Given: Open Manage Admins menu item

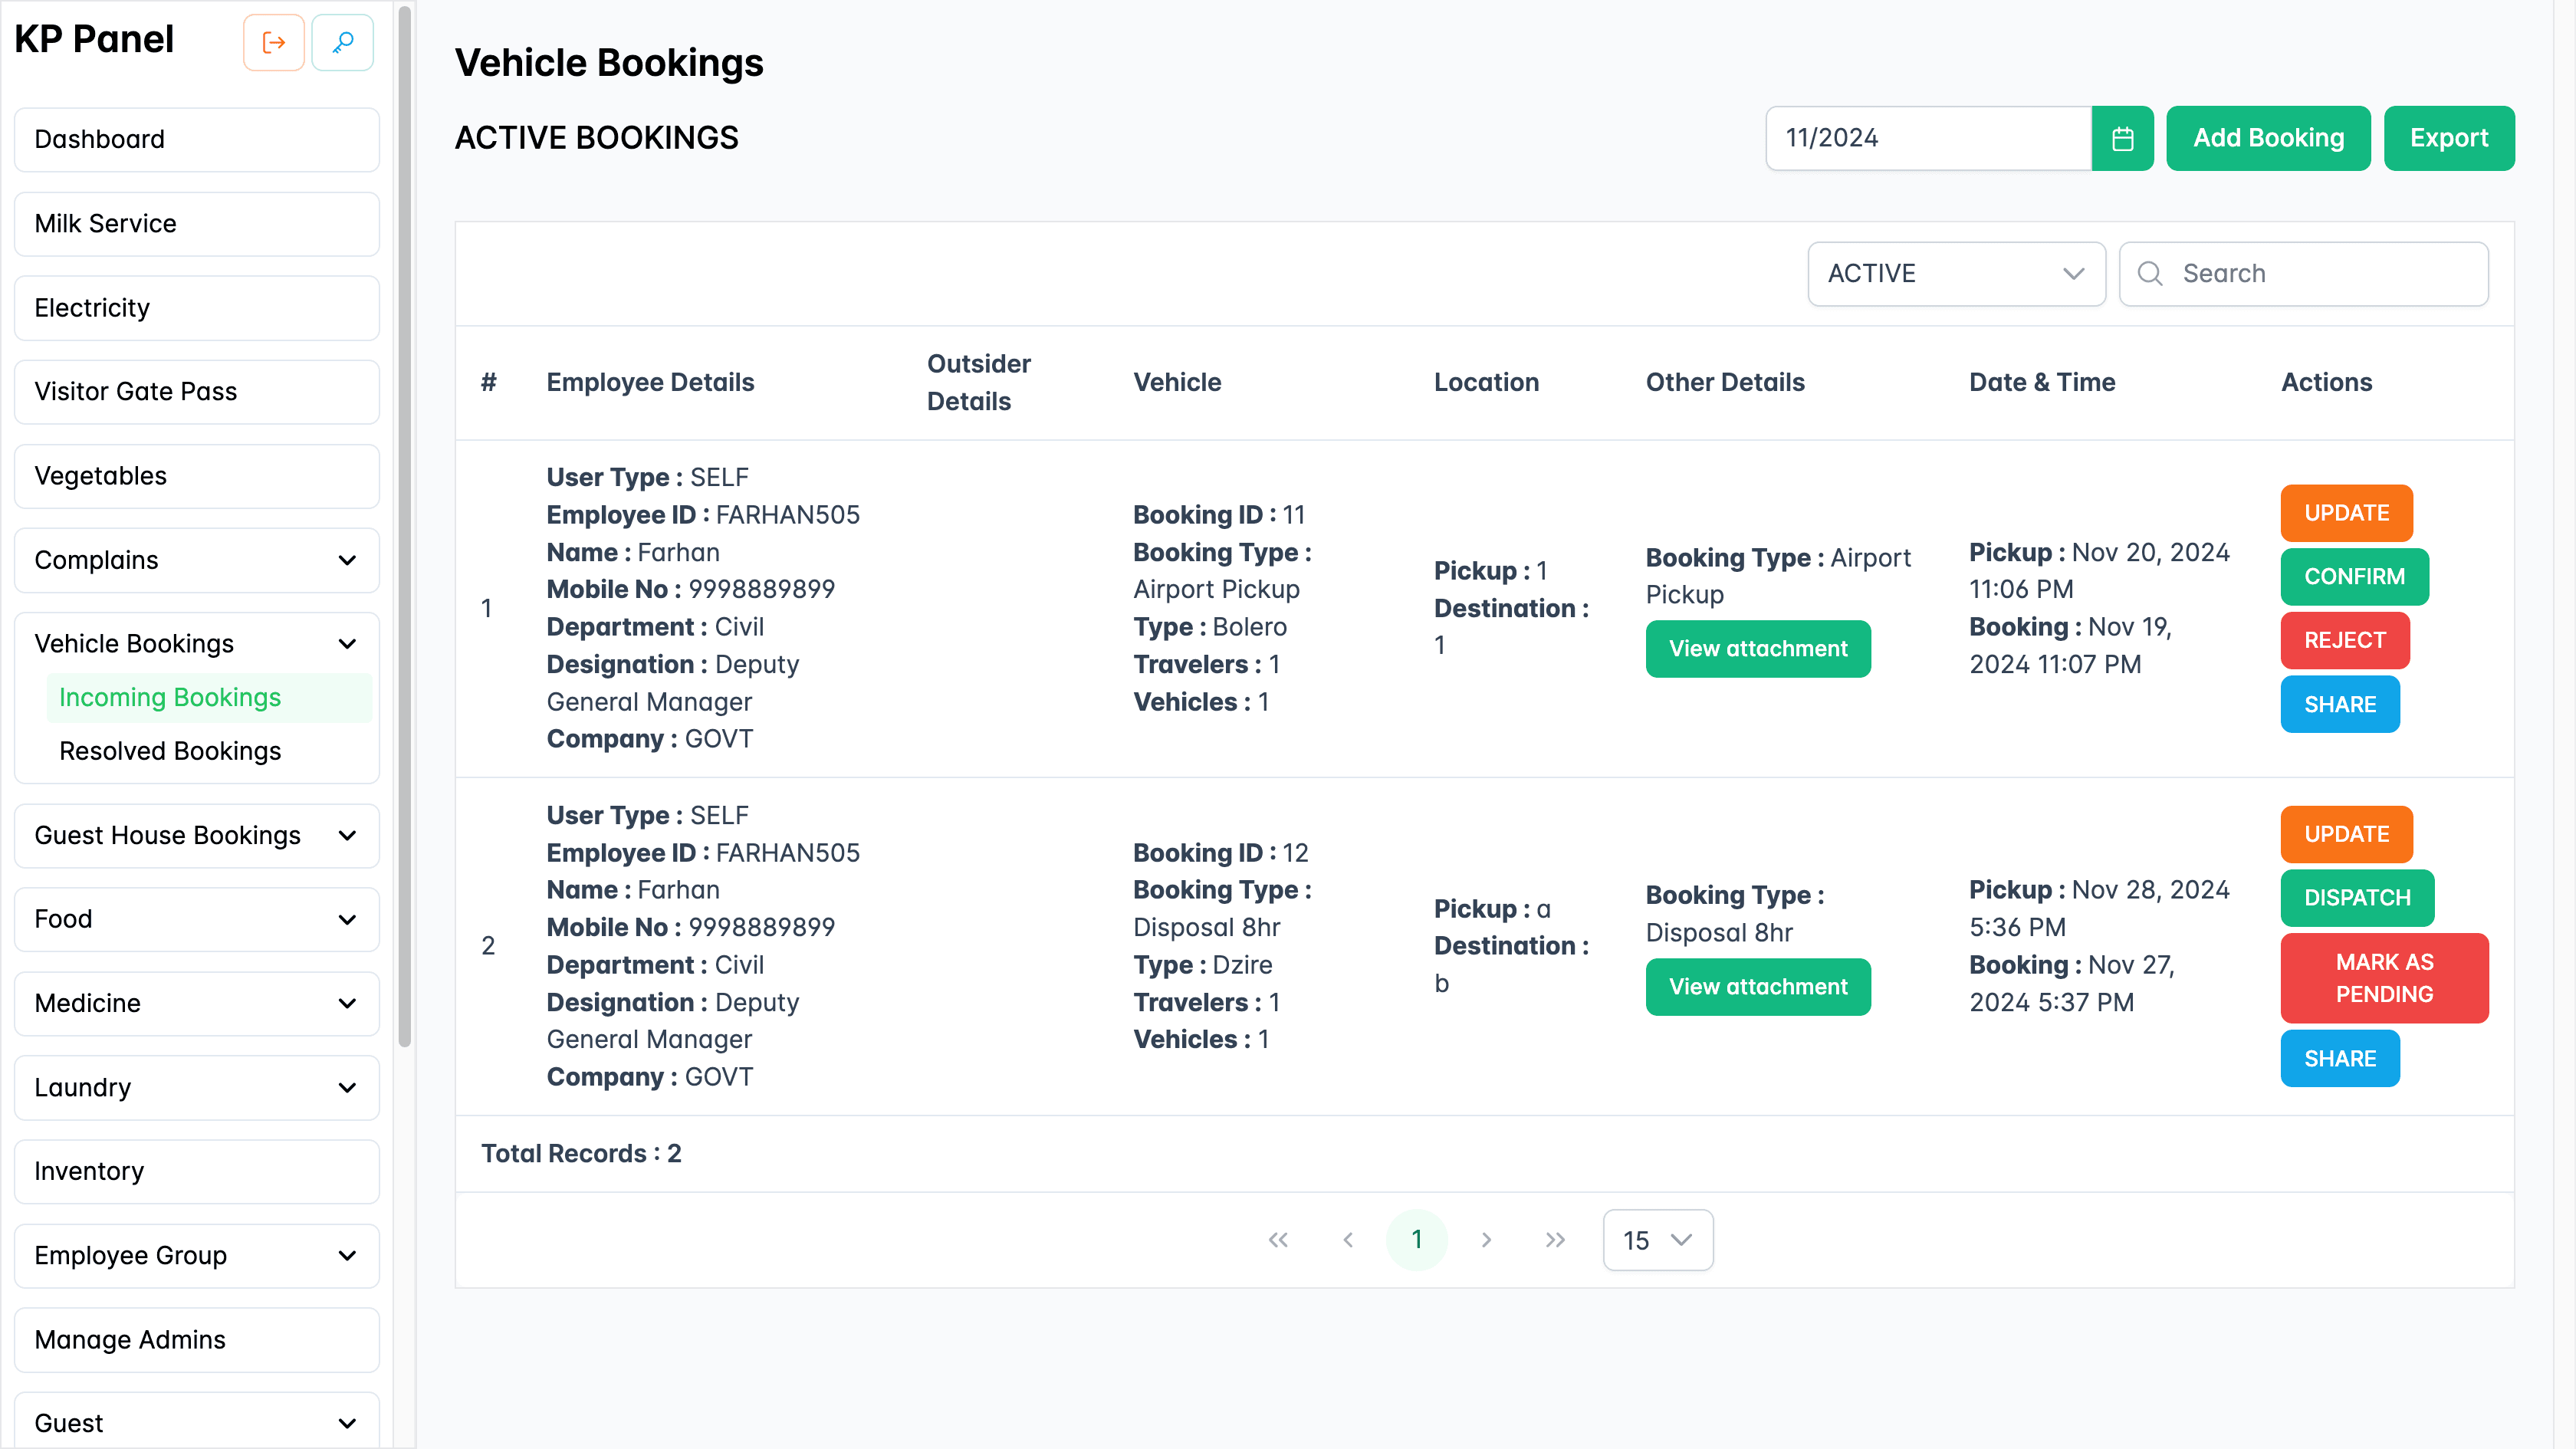Looking at the screenshot, I should [197, 1340].
